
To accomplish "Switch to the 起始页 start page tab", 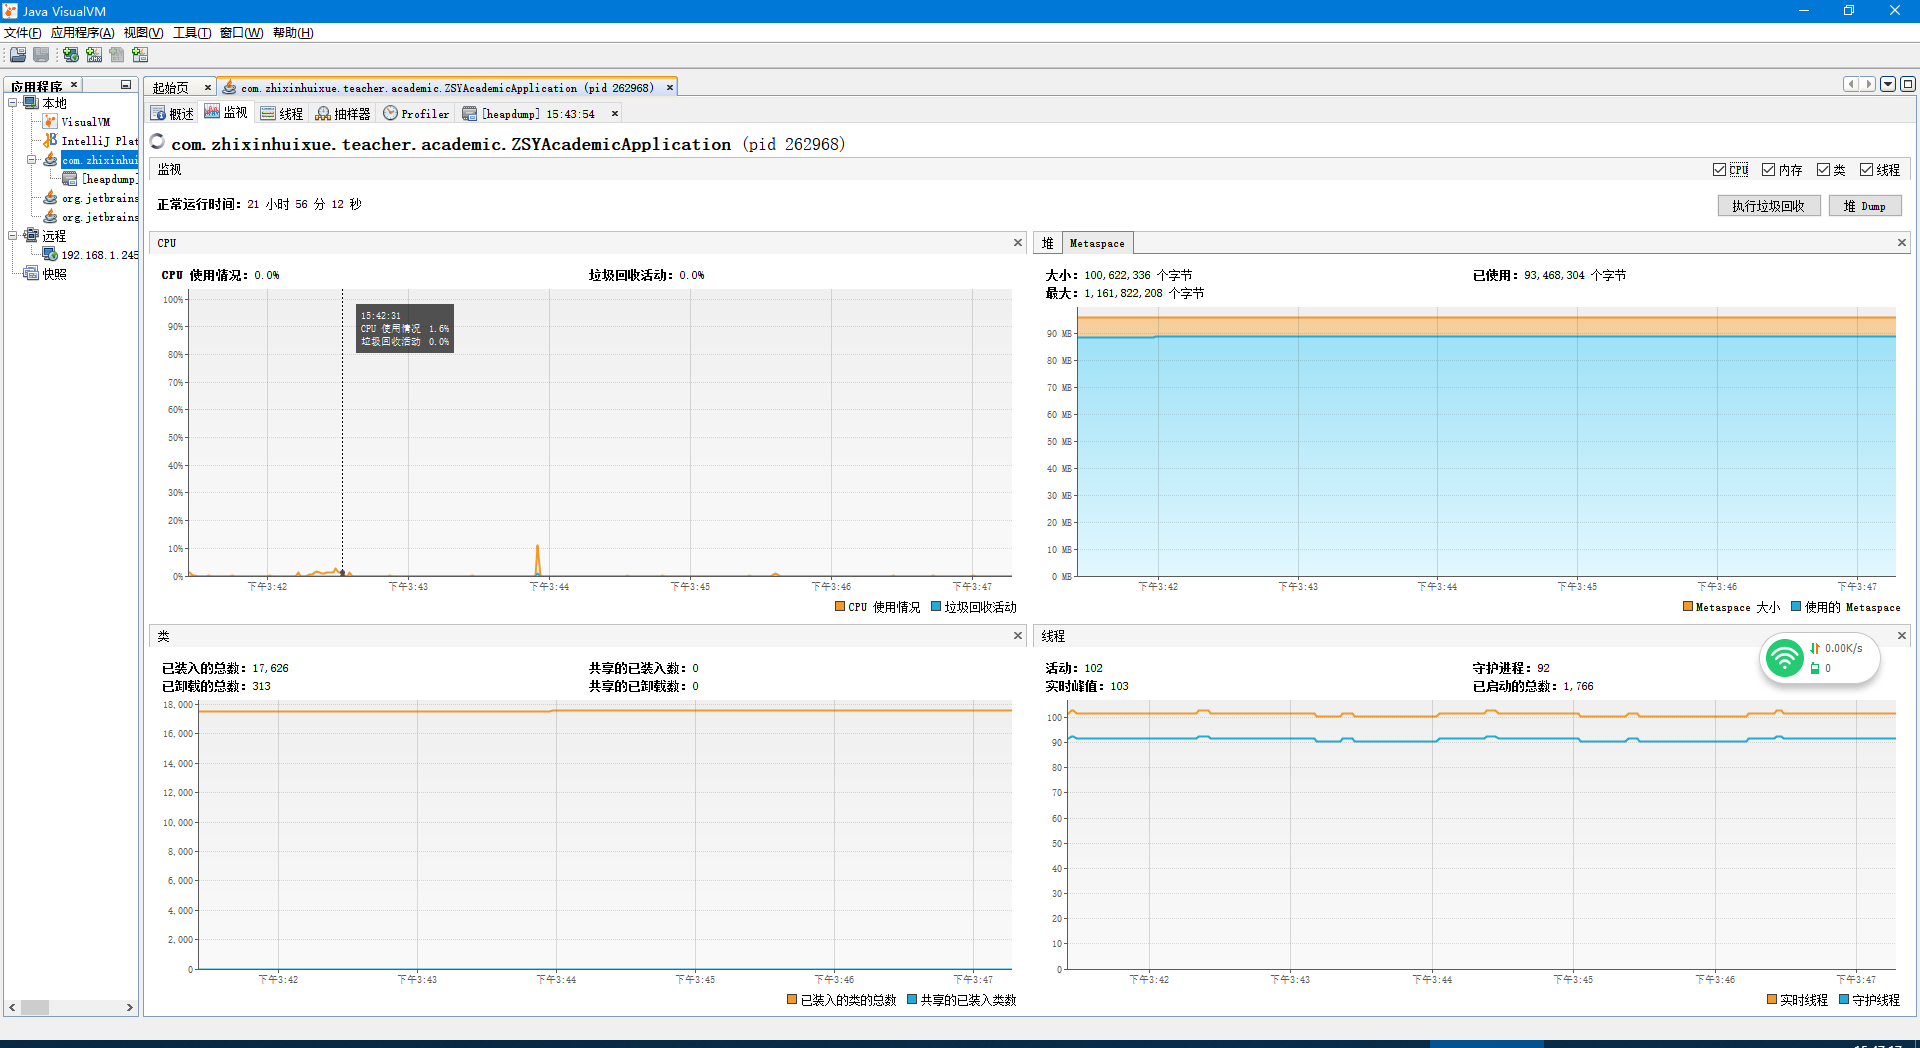I will click(x=171, y=88).
